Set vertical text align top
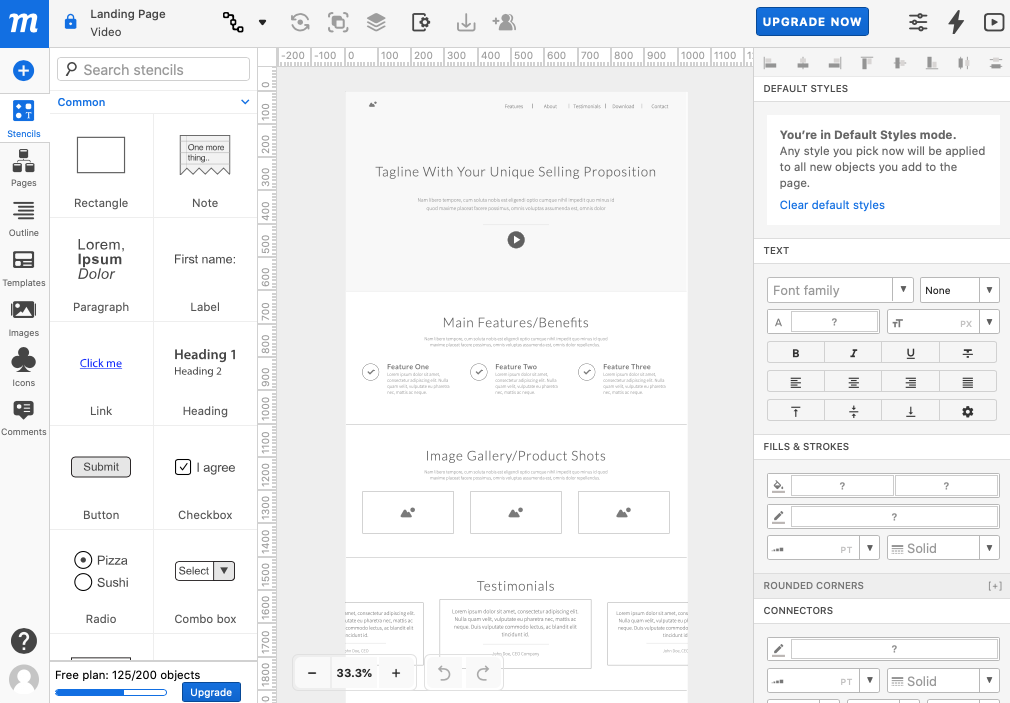This screenshot has width=1010, height=703. point(796,411)
